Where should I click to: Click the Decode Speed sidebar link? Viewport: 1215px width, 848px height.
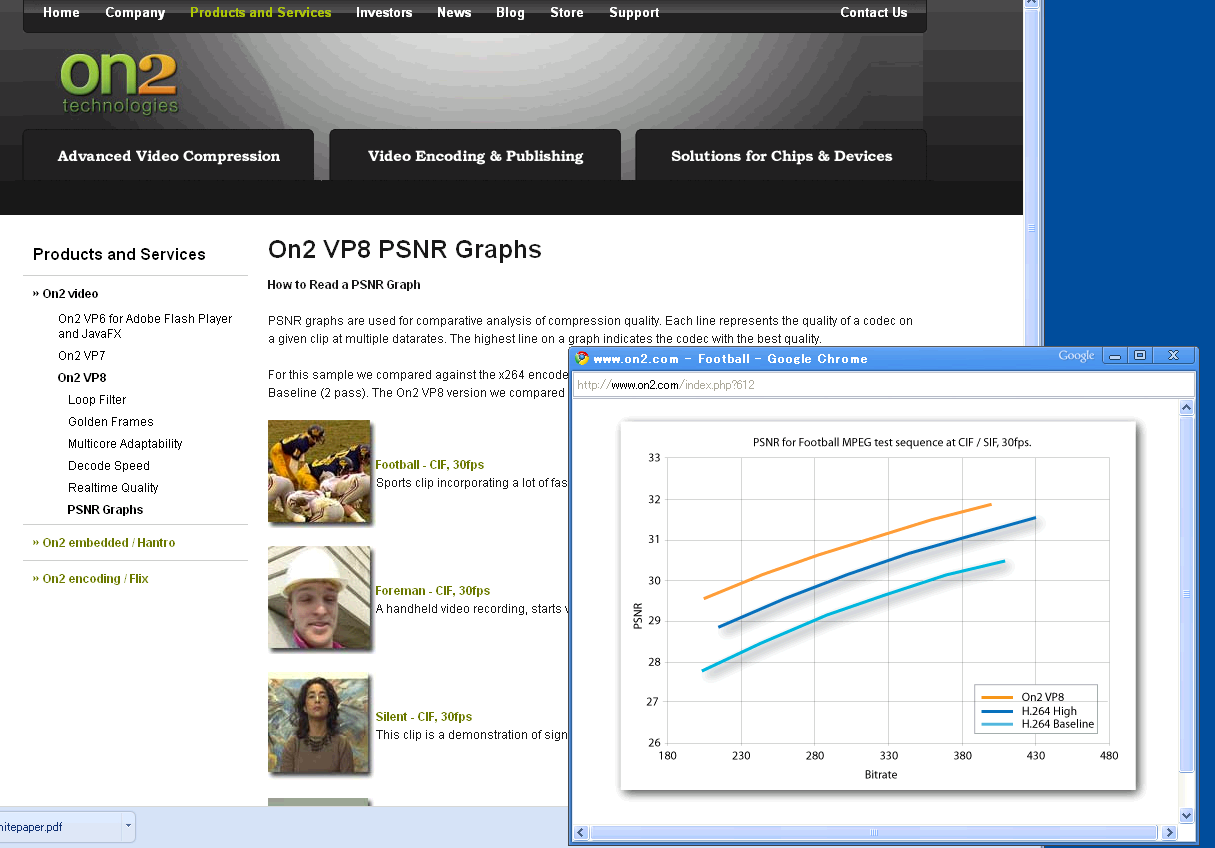(x=109, y=466)
